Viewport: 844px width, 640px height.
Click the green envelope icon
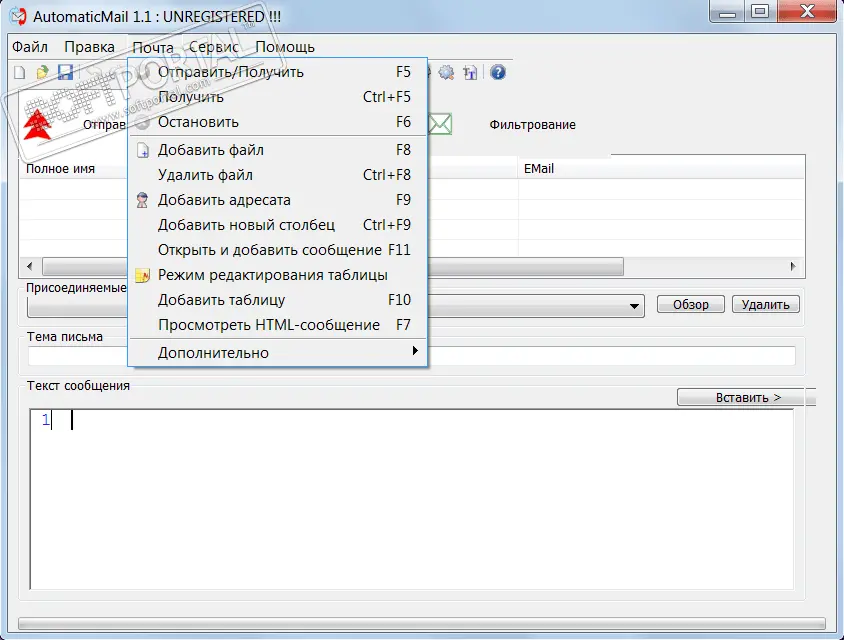440,124
